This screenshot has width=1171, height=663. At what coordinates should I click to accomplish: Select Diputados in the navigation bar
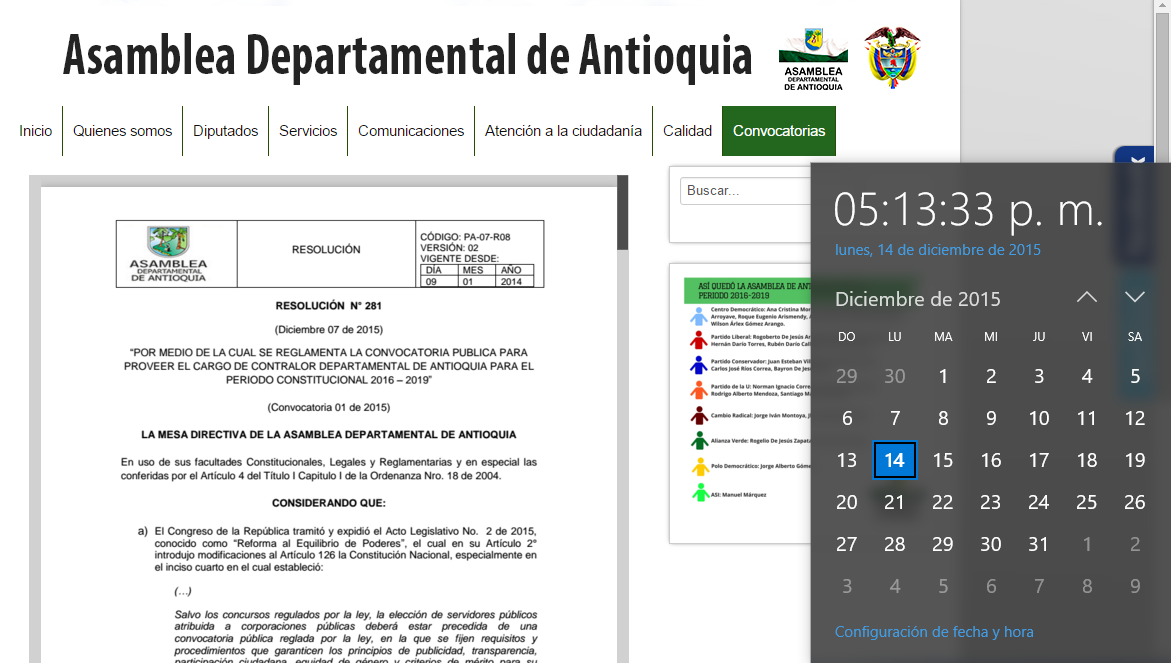pyautogui.click(x=225, y=131)
